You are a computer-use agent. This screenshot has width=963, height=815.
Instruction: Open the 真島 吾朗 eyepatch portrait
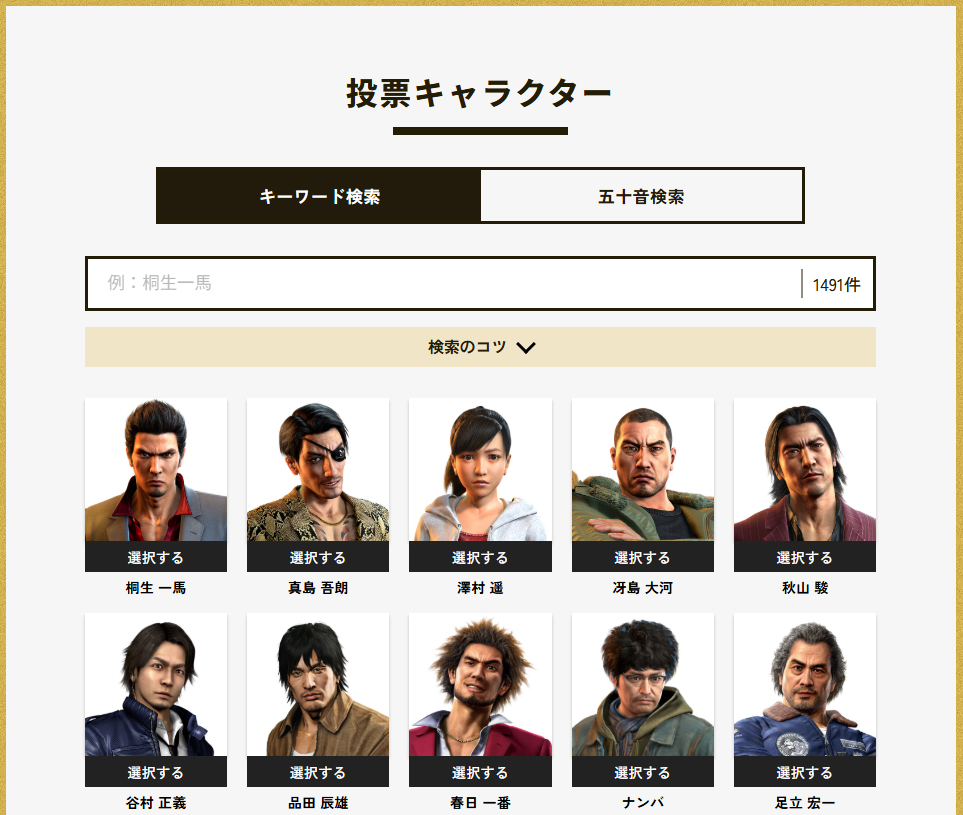point(318,470)
